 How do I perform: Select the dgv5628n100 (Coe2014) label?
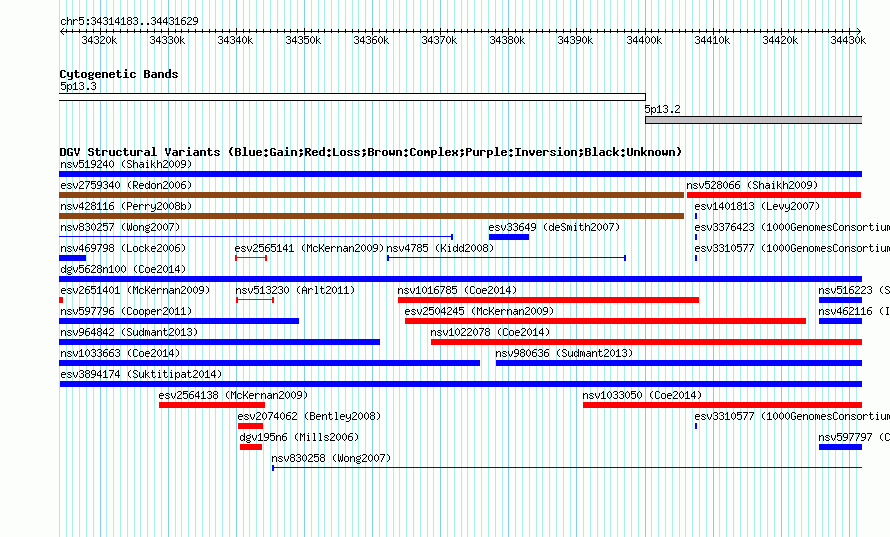point(123,269)
